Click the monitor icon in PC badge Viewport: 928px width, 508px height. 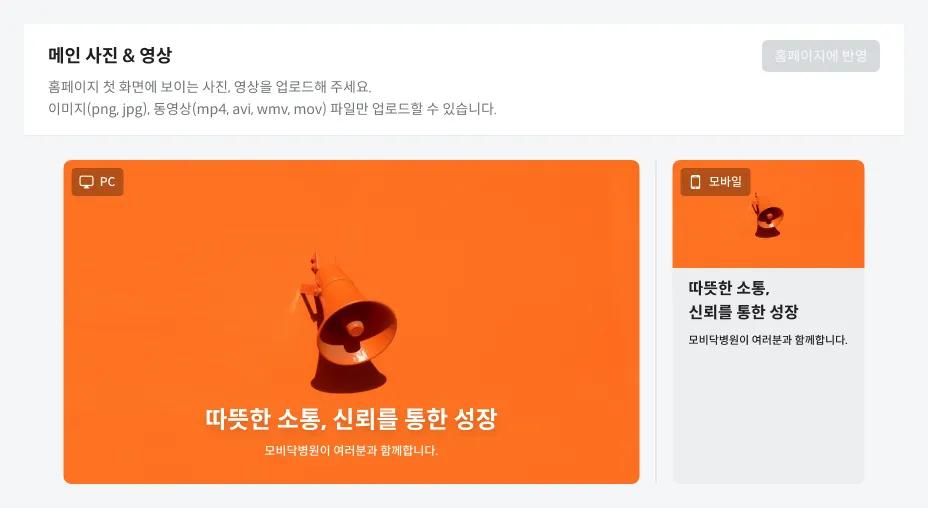[86, 182]
